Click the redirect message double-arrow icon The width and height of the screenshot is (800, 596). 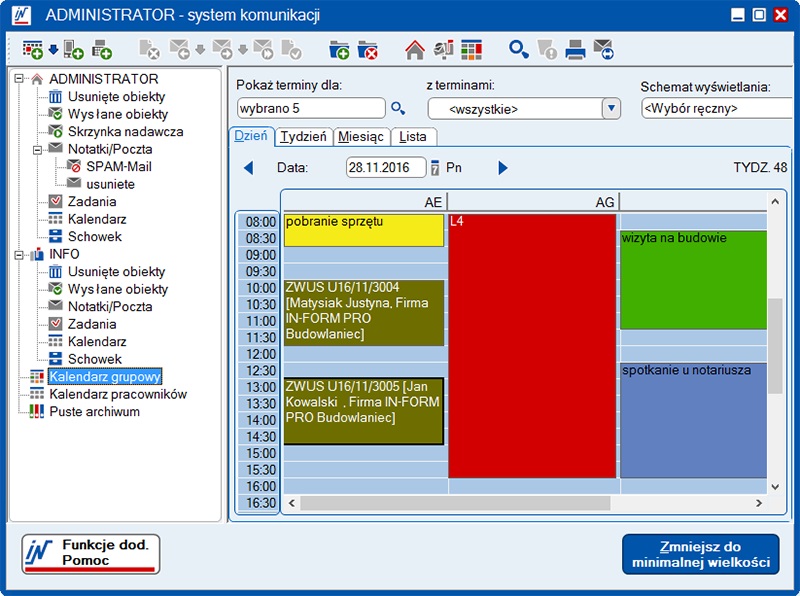click(263, 50)
